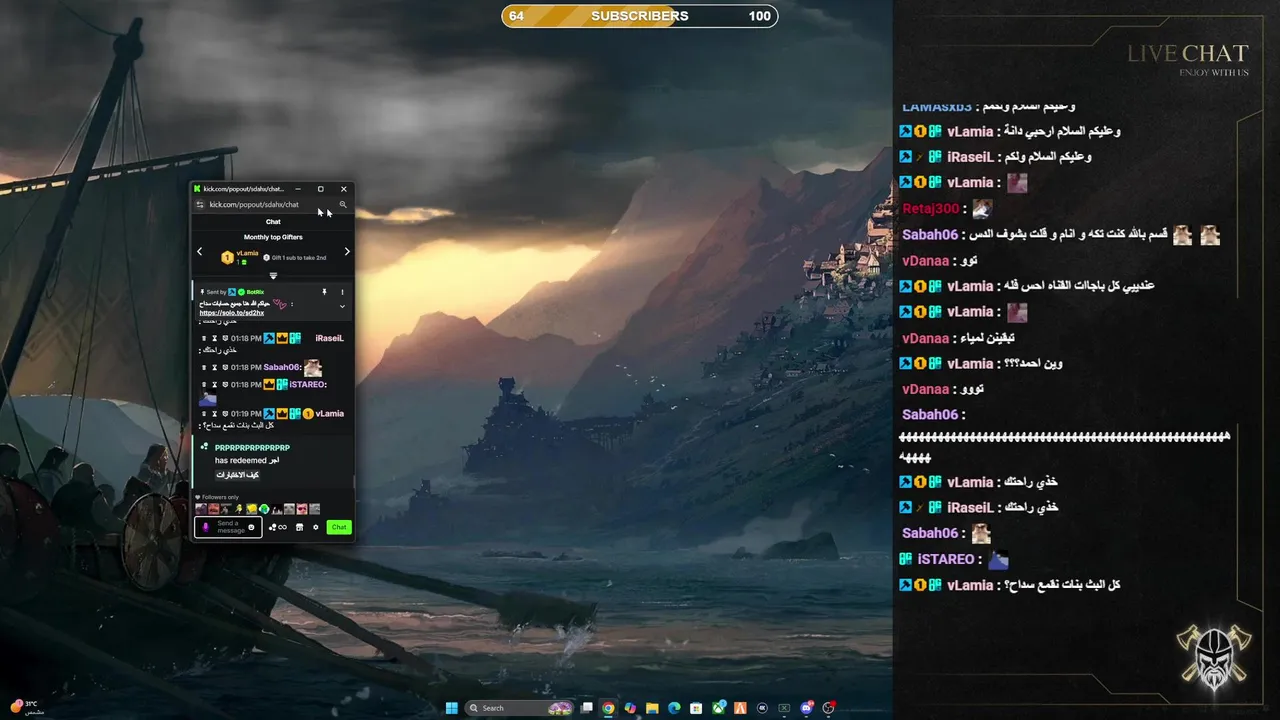The width and height of the screenshot is (1280, 720).
Task: Ban iRaseiL using the shield icon
Action: click(225, 338)
